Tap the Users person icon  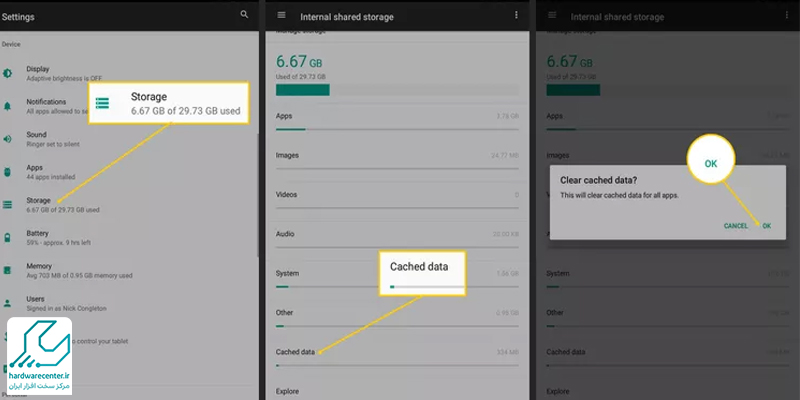click(x=8, y=303)
